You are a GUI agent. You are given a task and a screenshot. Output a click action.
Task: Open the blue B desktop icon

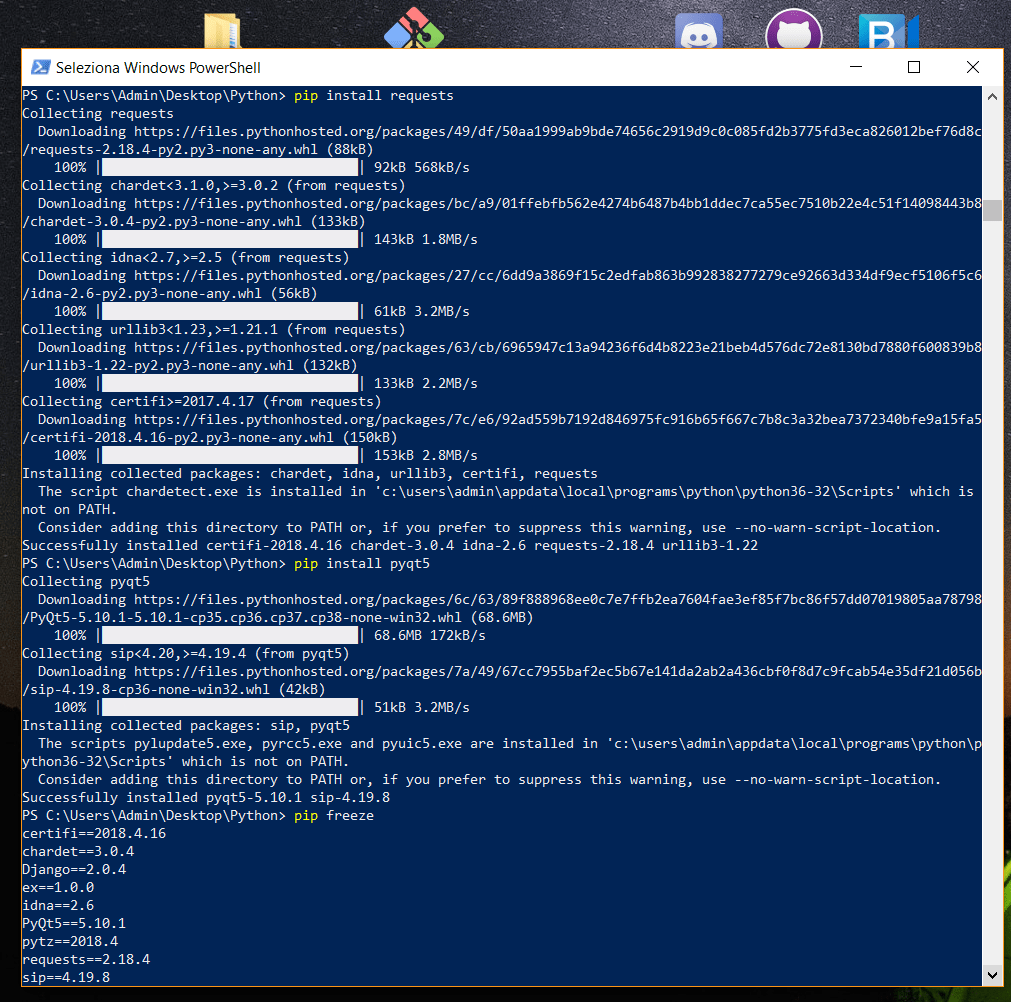(x=888, y=31)
